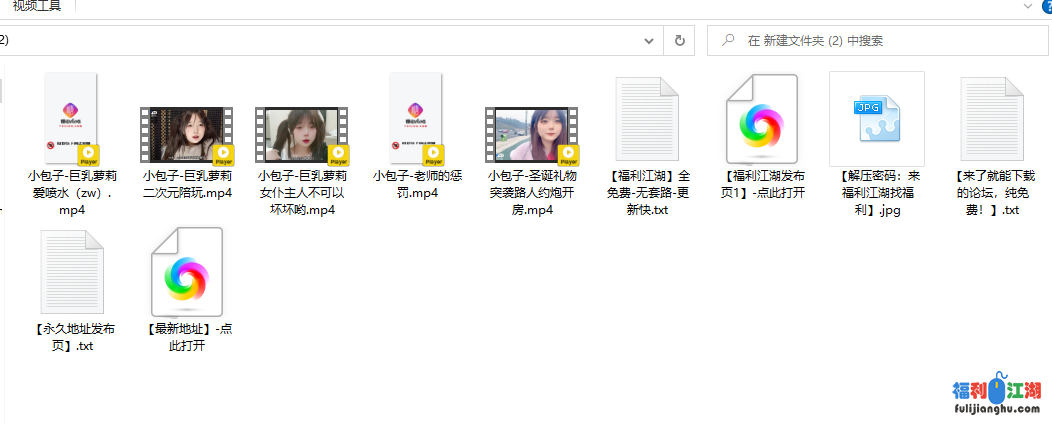Select the 圣诞礼物 video thumbnail
This screenshot has height=424, width=1052.
532,135
